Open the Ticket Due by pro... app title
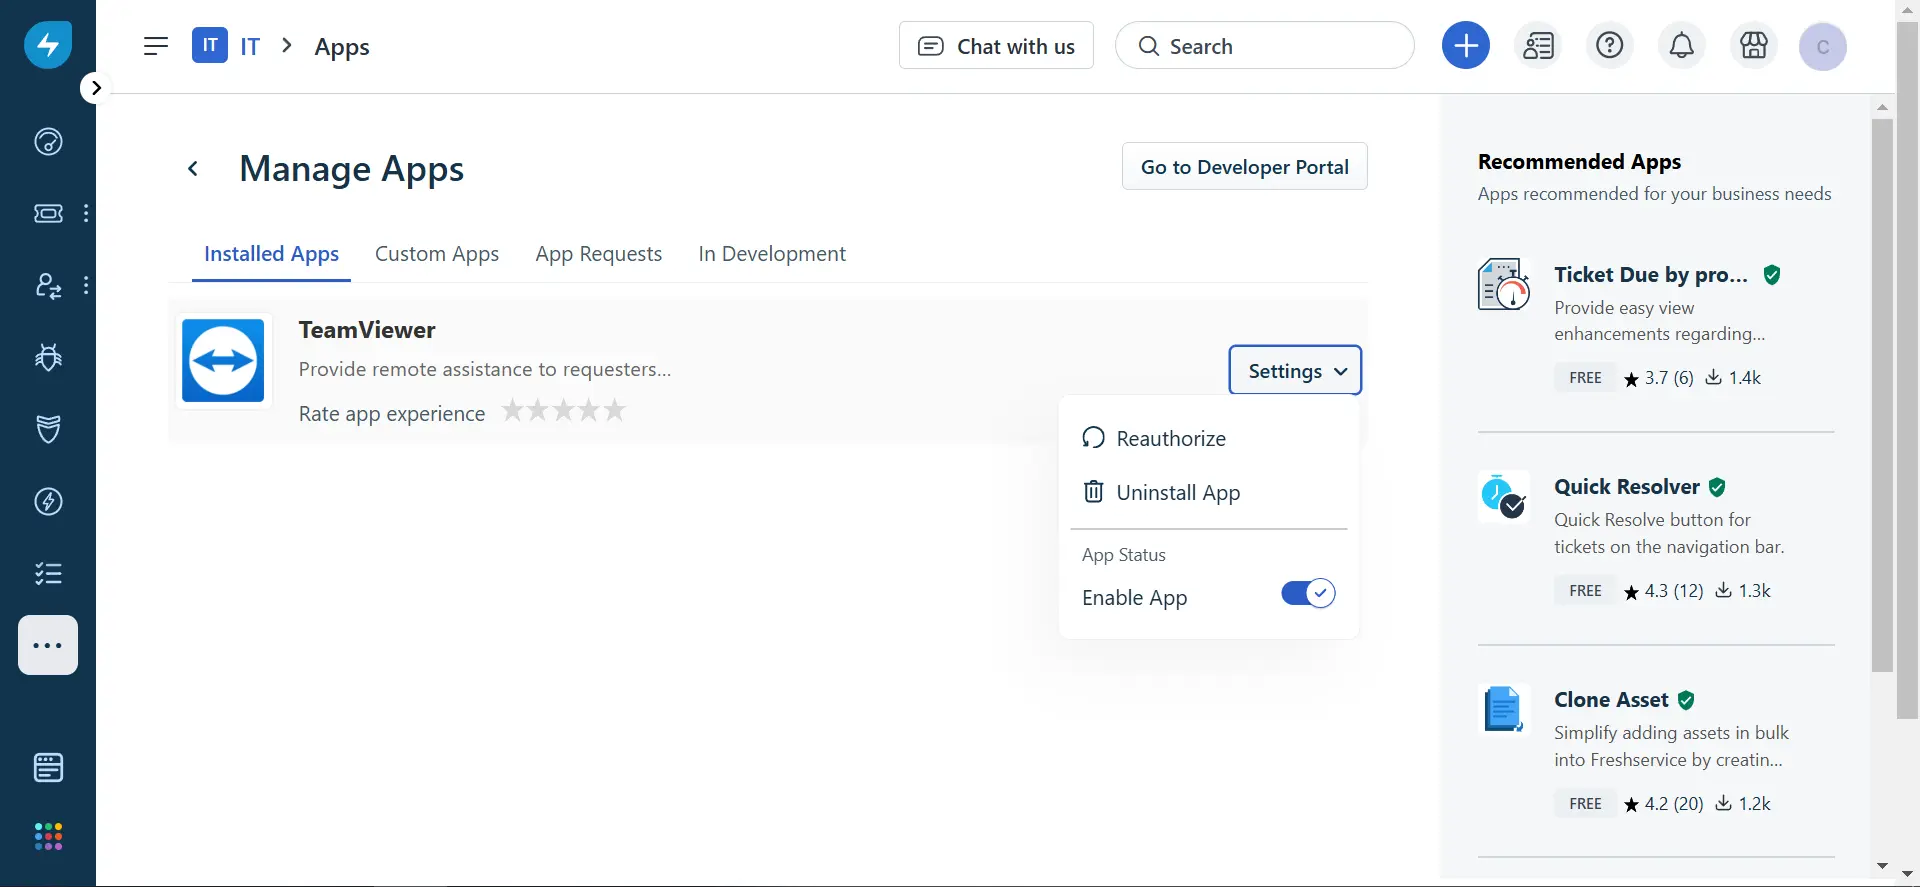Viewport: 1920px width, 887px height. (1651, 275)
